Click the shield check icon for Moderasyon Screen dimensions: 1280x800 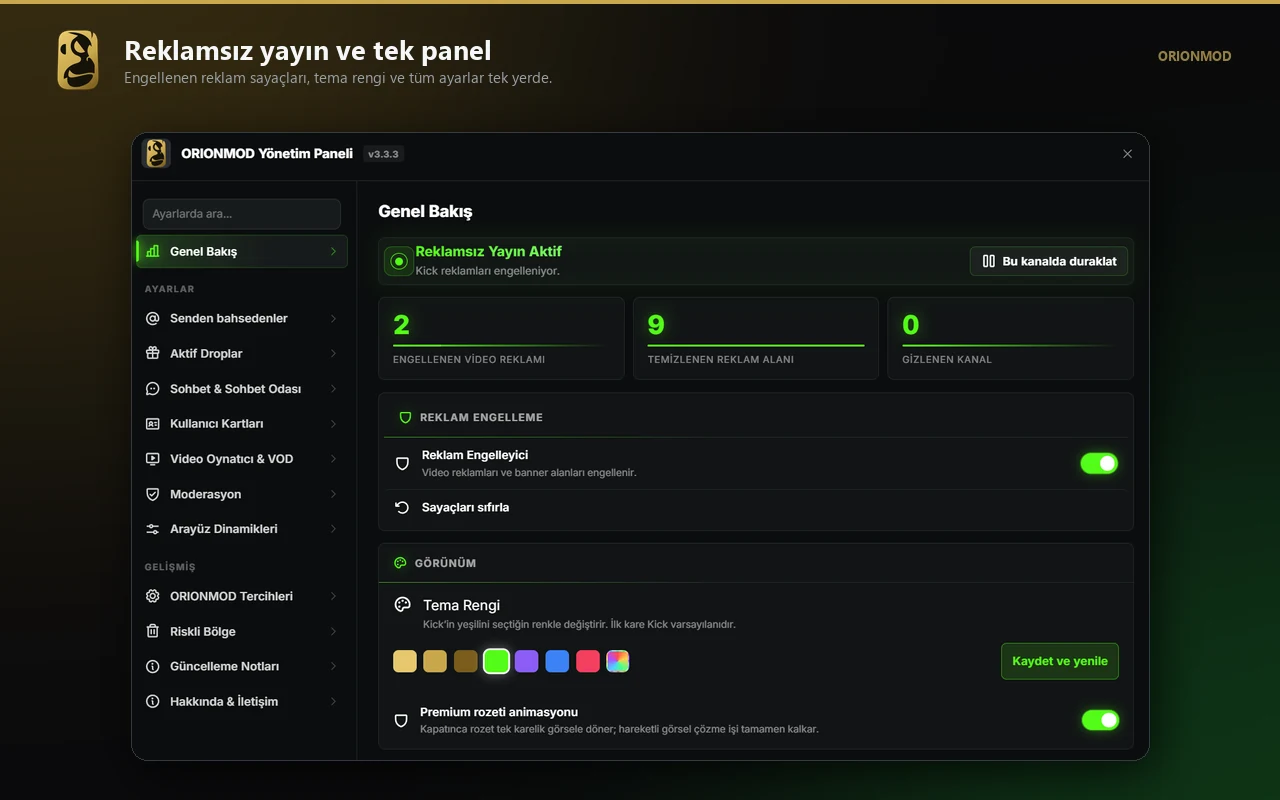coord(153,494)
